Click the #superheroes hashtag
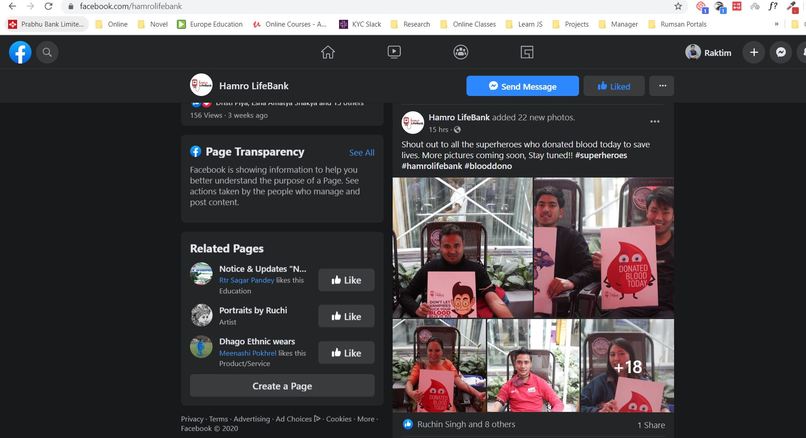The height and width of the screenshot is (438, 806). (x=601, y=155)
